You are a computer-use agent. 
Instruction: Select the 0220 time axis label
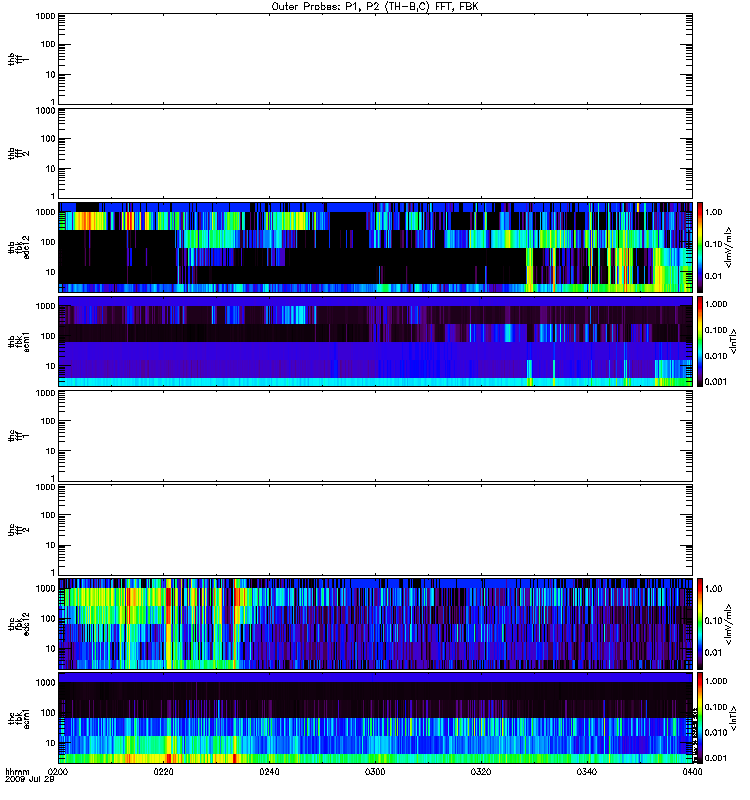(x=163, y=772)
